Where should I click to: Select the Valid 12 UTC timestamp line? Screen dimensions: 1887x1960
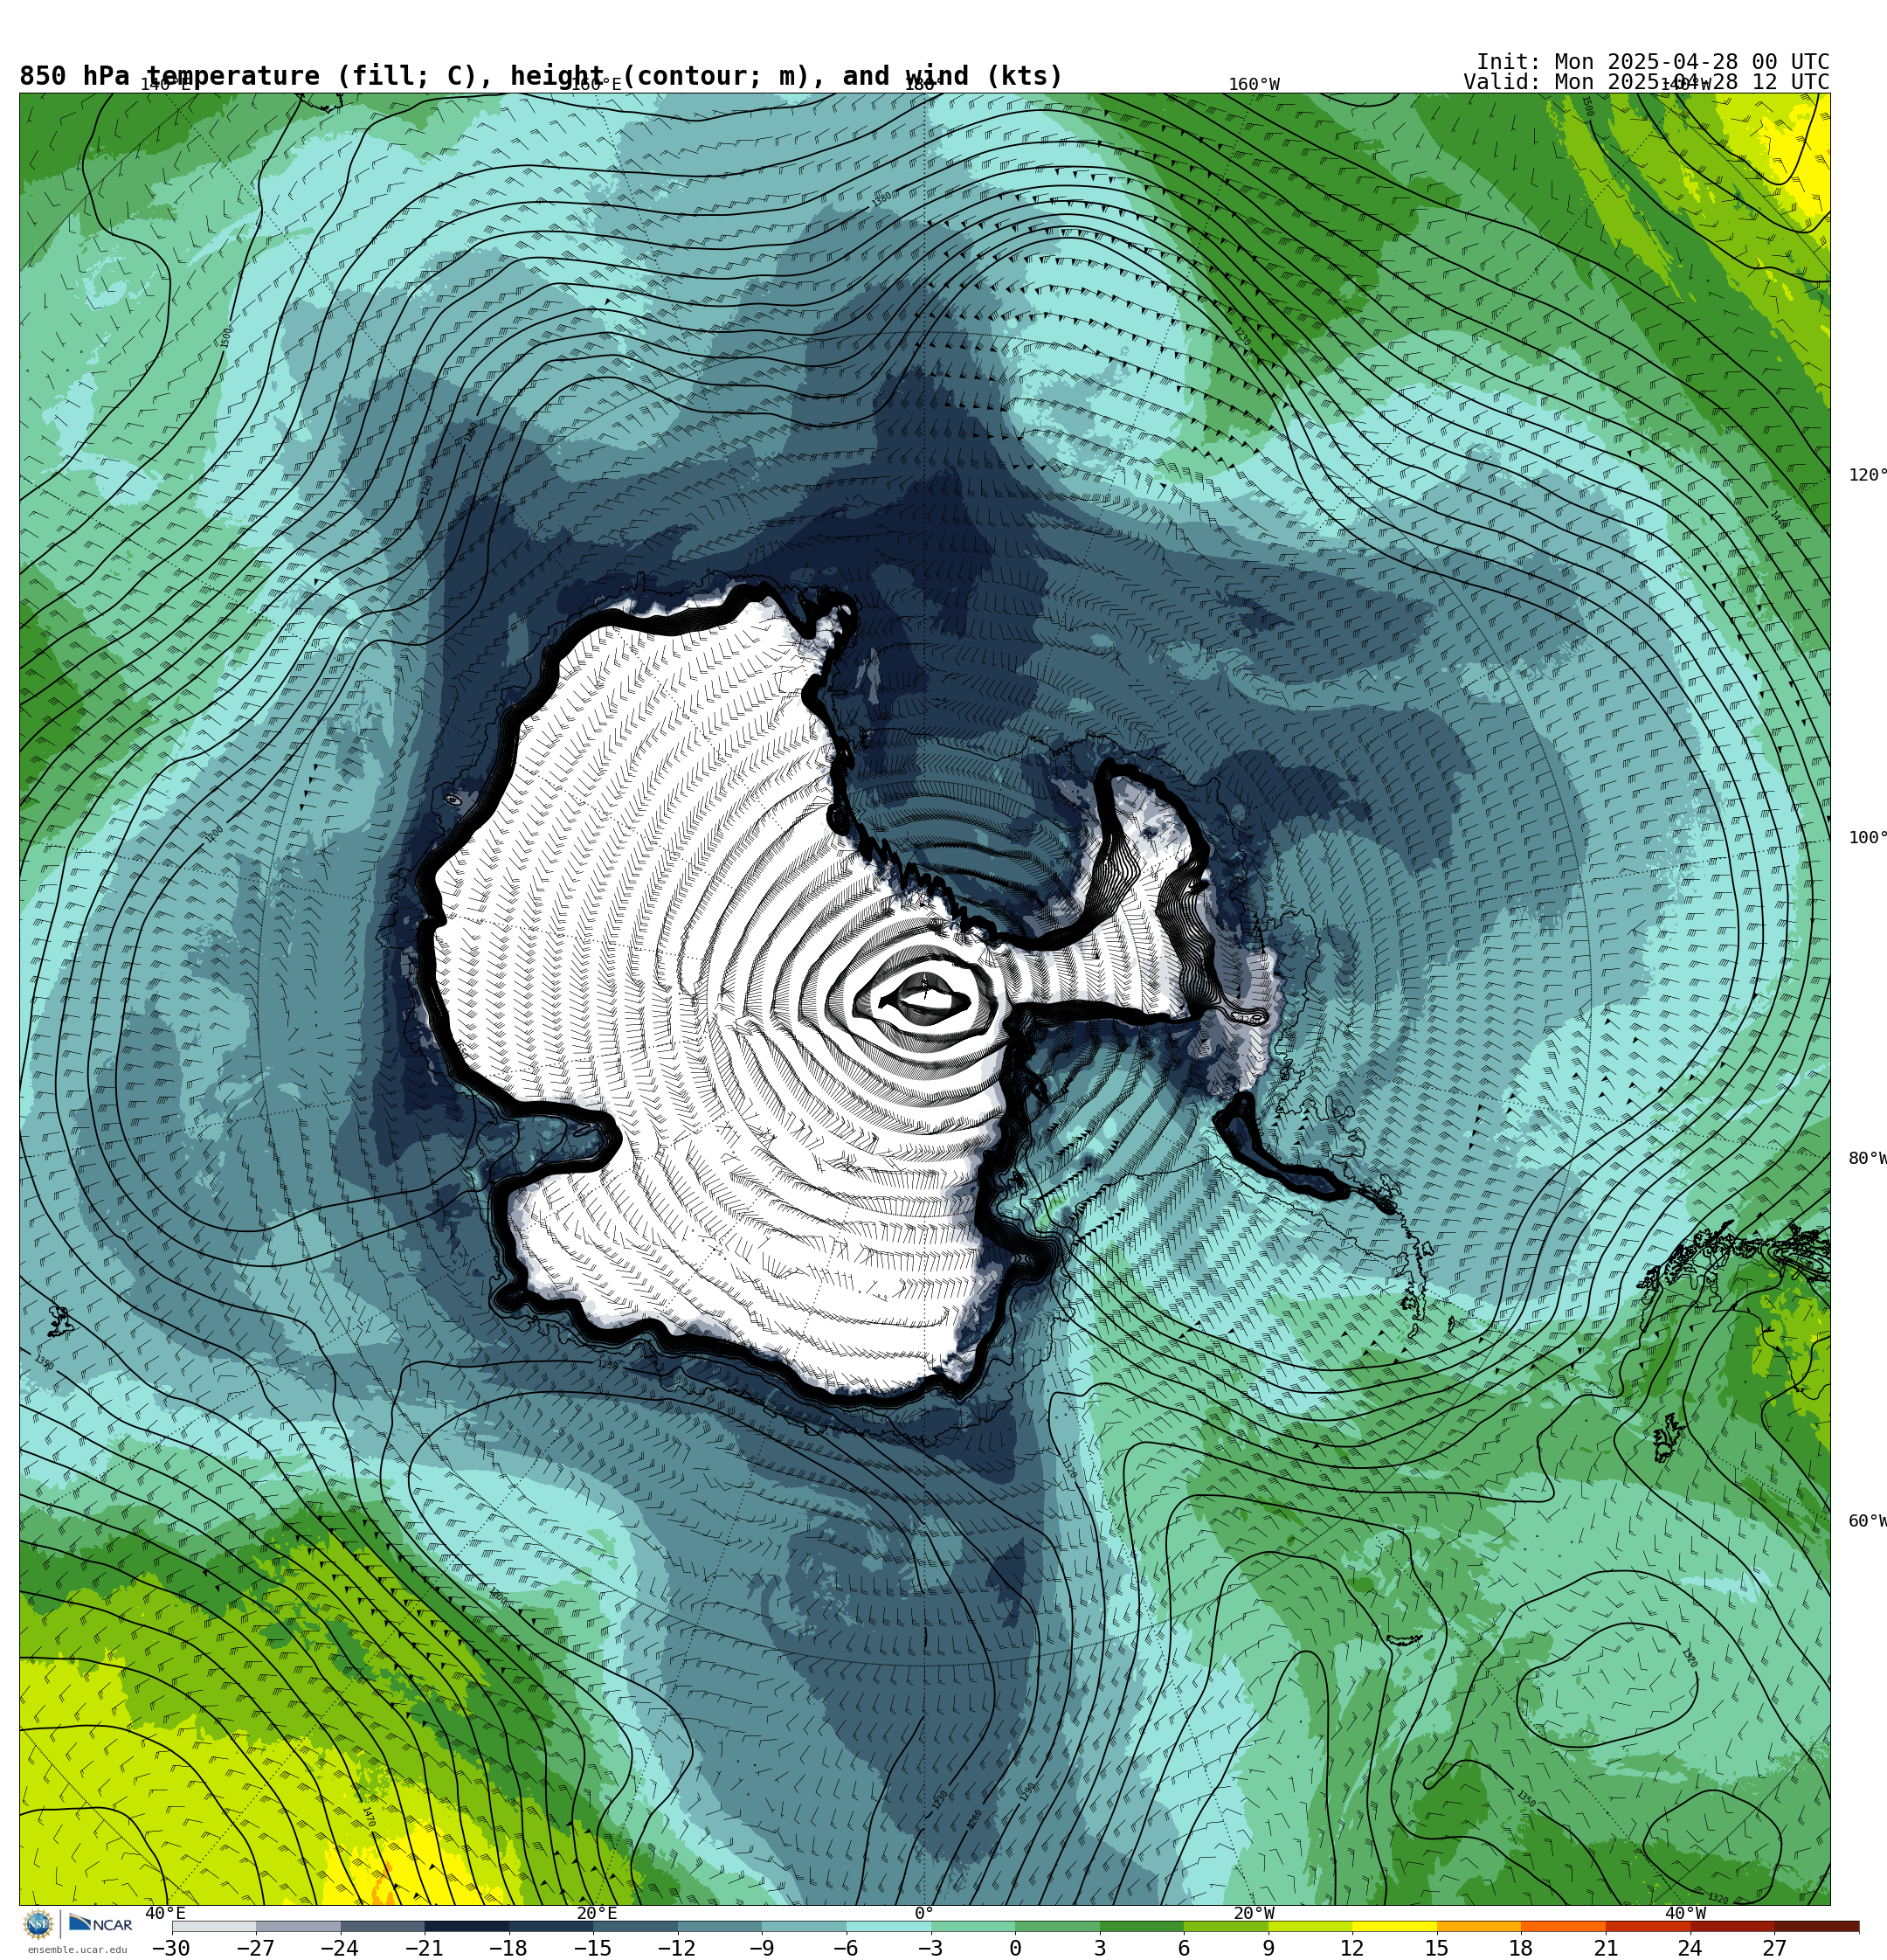click(x=1646, y=82)
